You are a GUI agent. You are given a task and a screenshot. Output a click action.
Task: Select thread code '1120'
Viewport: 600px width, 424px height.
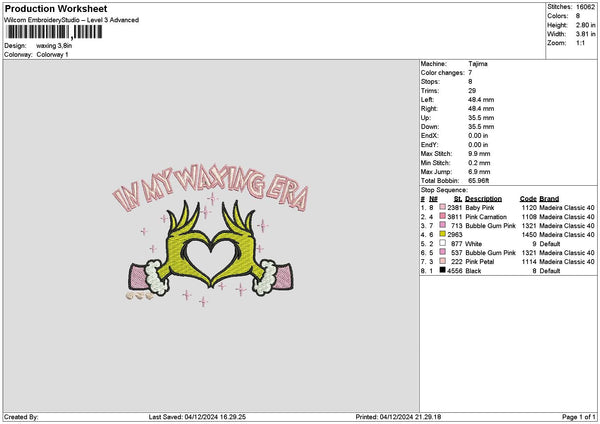529,207
